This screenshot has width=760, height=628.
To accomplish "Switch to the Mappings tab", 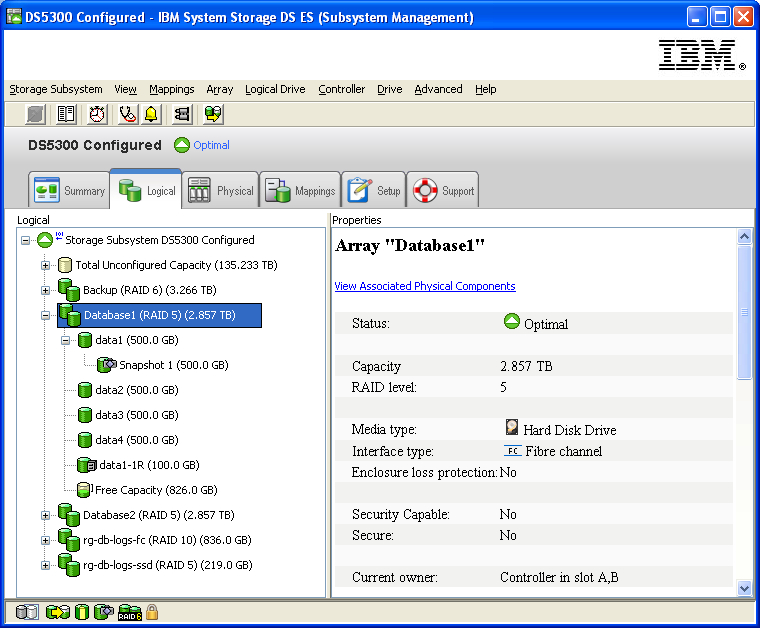I will (300, 190).
